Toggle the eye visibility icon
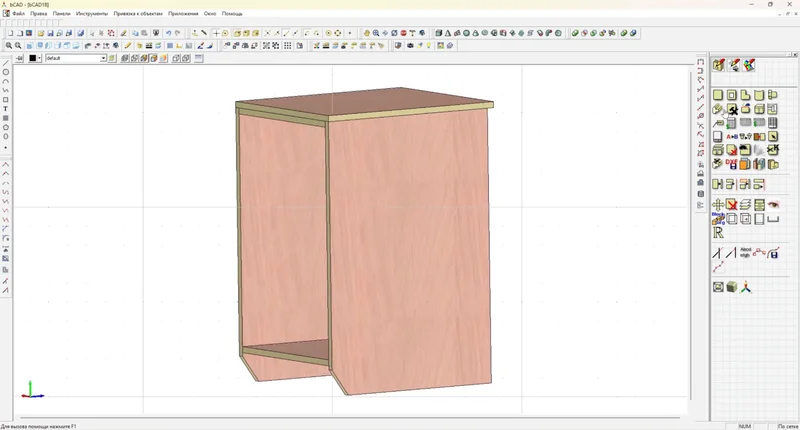The width and height of the screenshot is (800, 430). [773, 205]
